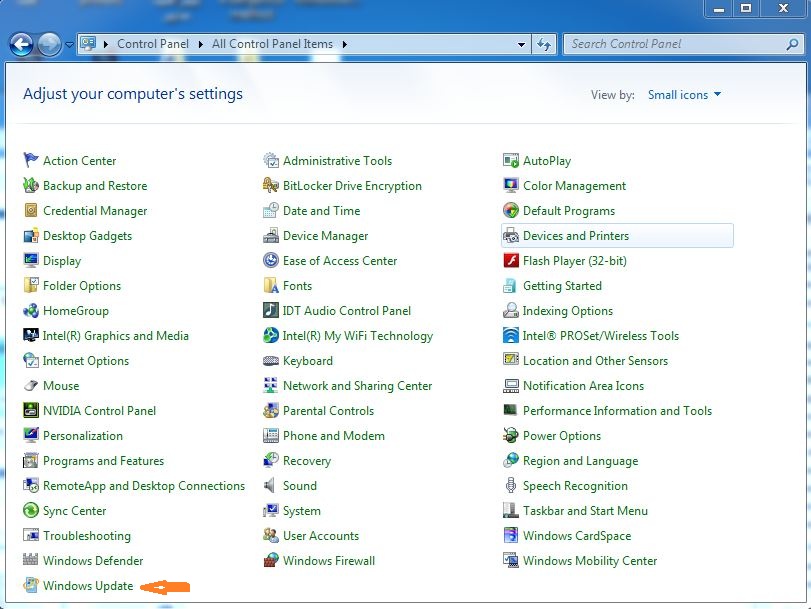811x609 pixels.
Task: Click the NVIDIA Control Panel icon
Action: pos(31,410)
